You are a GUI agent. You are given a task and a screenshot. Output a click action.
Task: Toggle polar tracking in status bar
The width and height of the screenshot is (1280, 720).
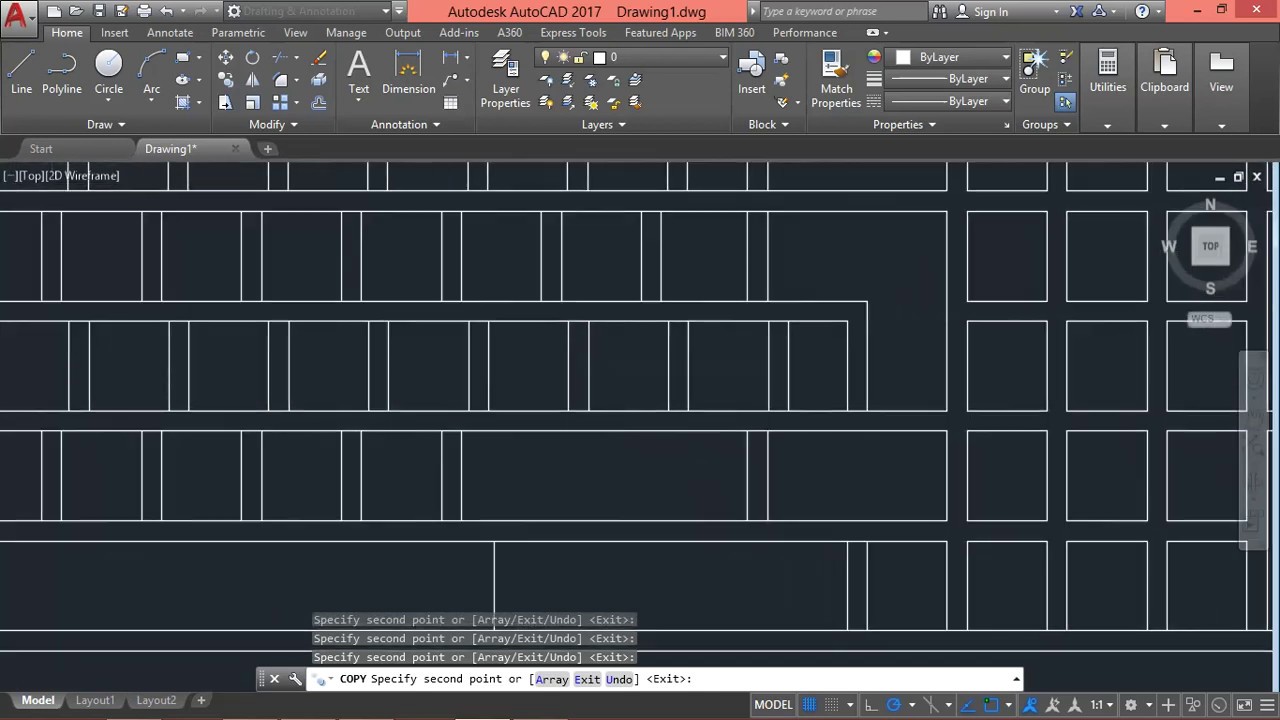[x=894, y=705]
